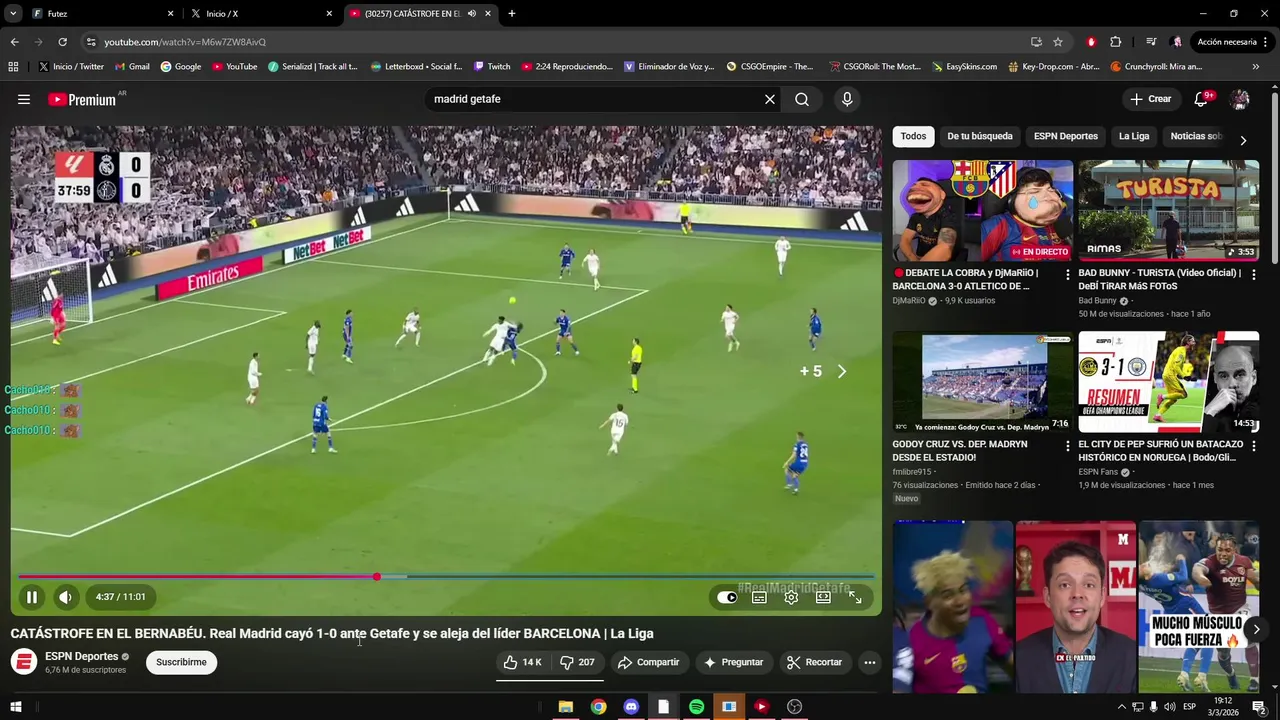Clear the search text with X
This screenshot has width=1280, height=720.
click(x=769, y=99)
